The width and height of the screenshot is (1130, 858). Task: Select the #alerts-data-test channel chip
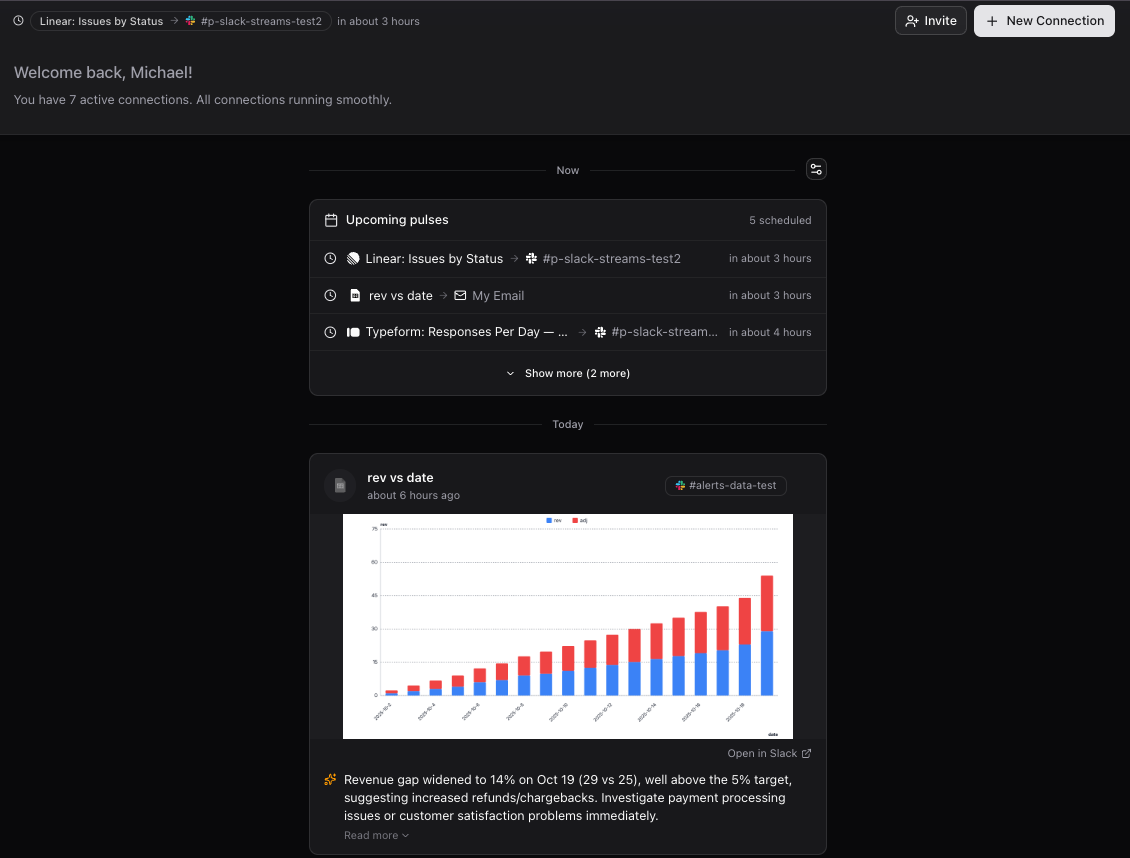[726, 485]
